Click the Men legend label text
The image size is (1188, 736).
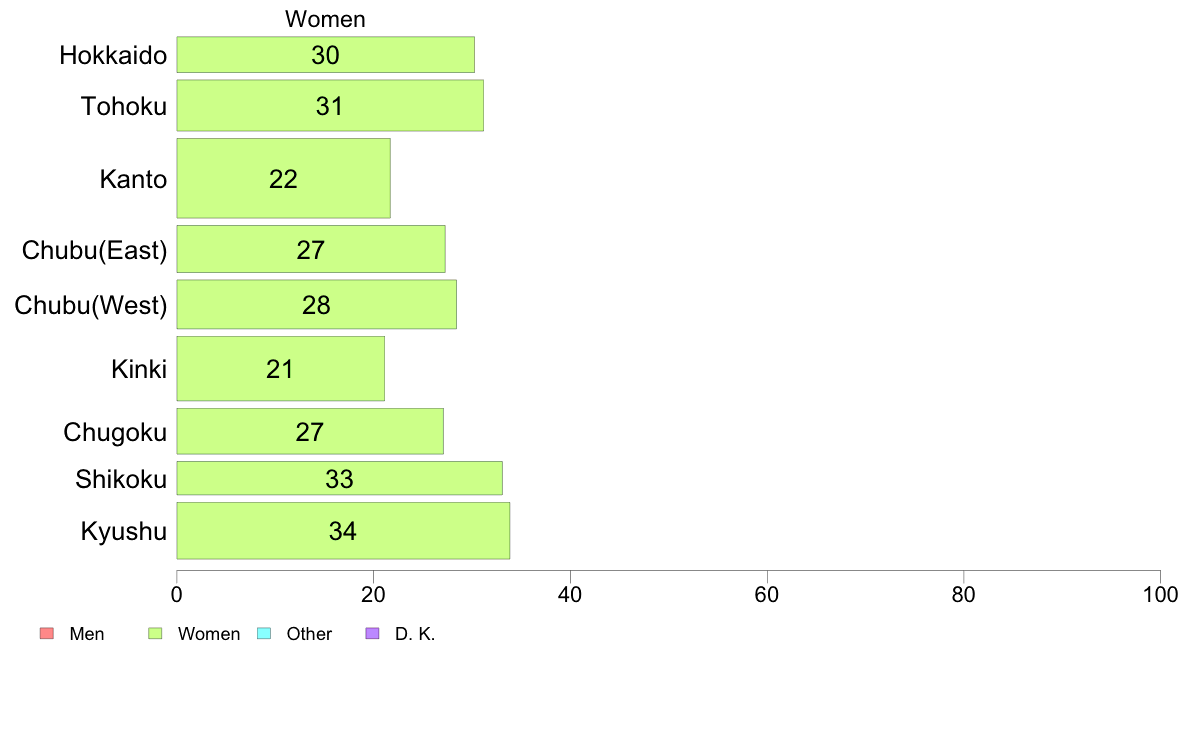coord(86,634)
